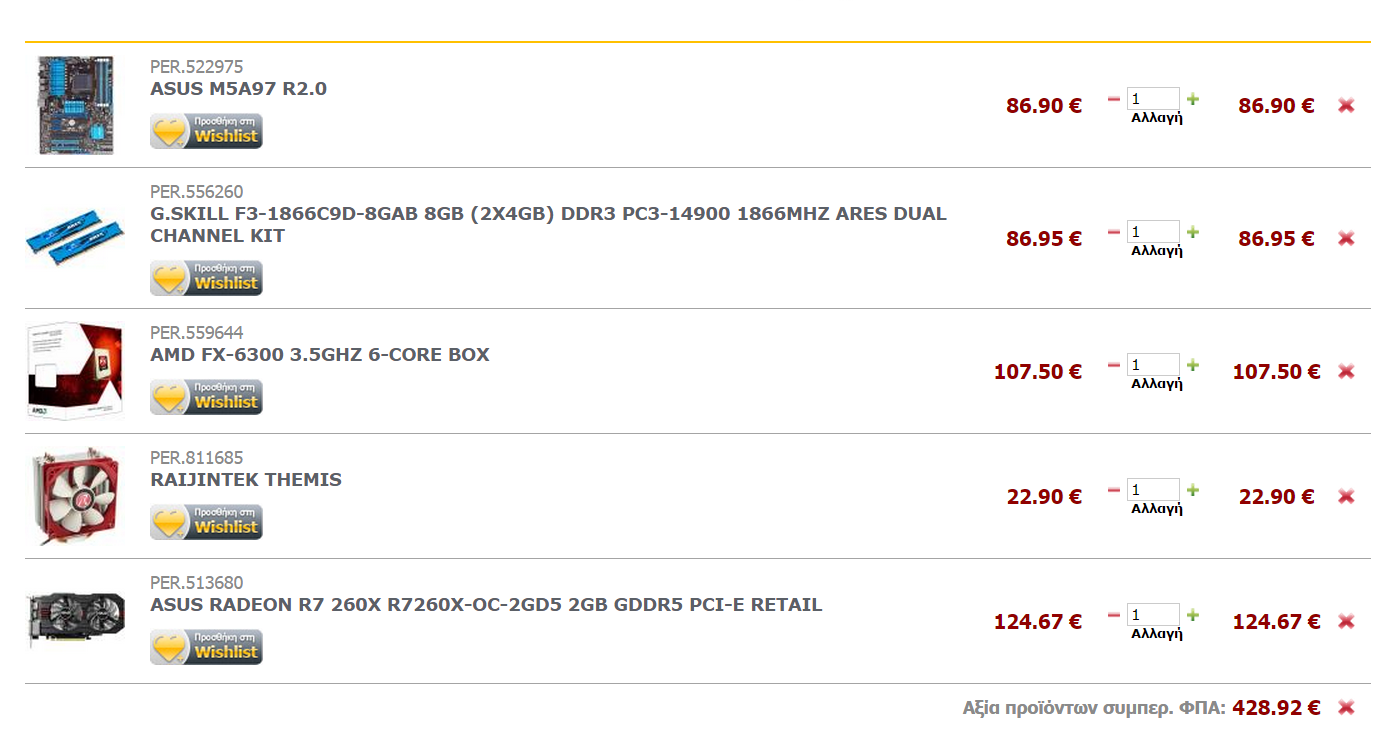Screen dimensions: 1379x747
Task: Click Αλλαγή under G.SKILL quantity field
Action: 1157,250
